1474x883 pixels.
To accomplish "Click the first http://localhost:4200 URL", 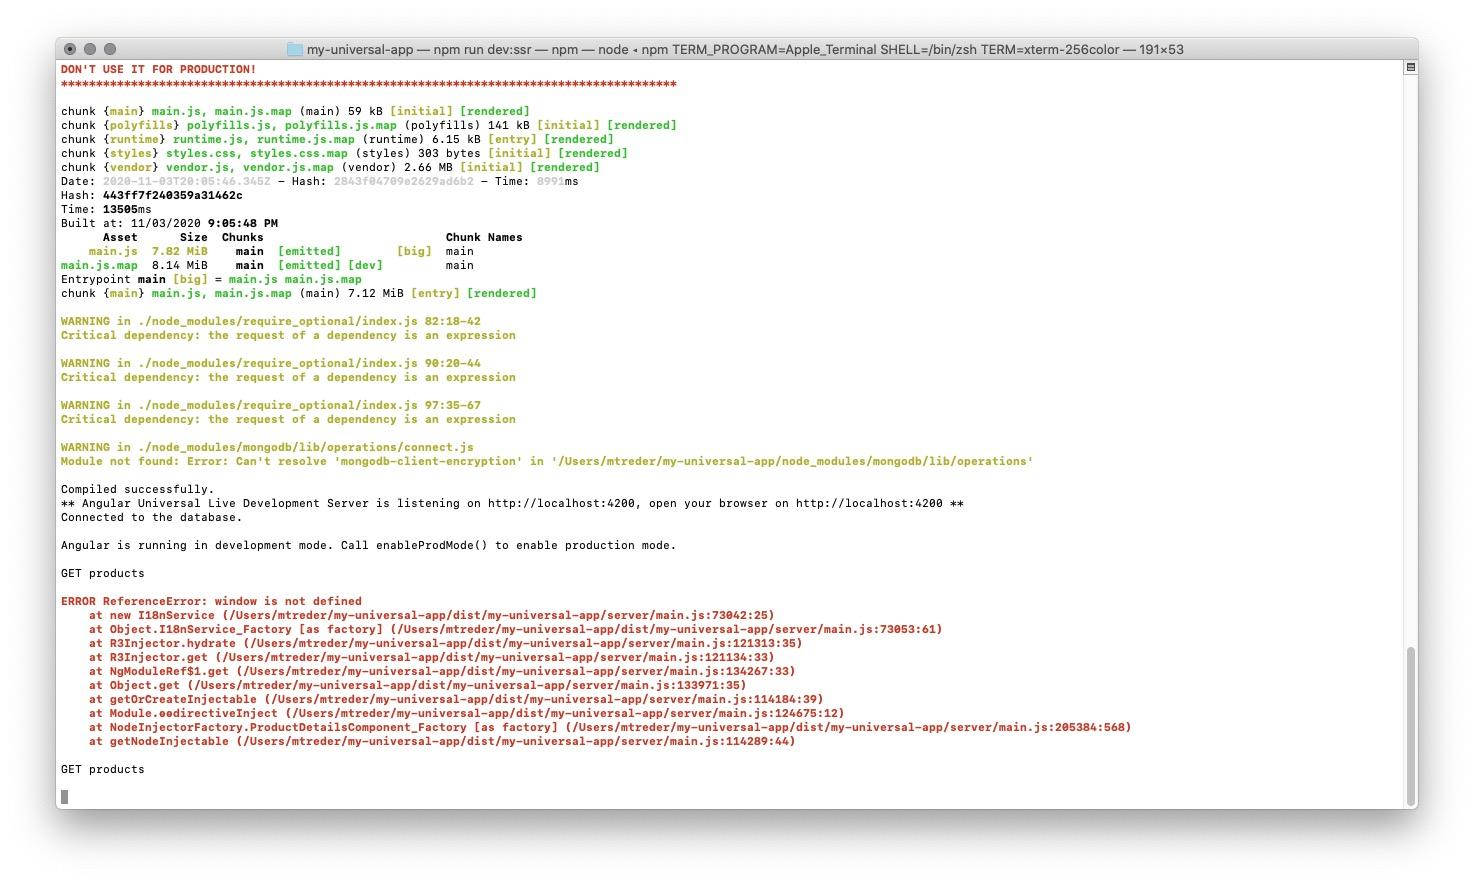I will (562, 503).
